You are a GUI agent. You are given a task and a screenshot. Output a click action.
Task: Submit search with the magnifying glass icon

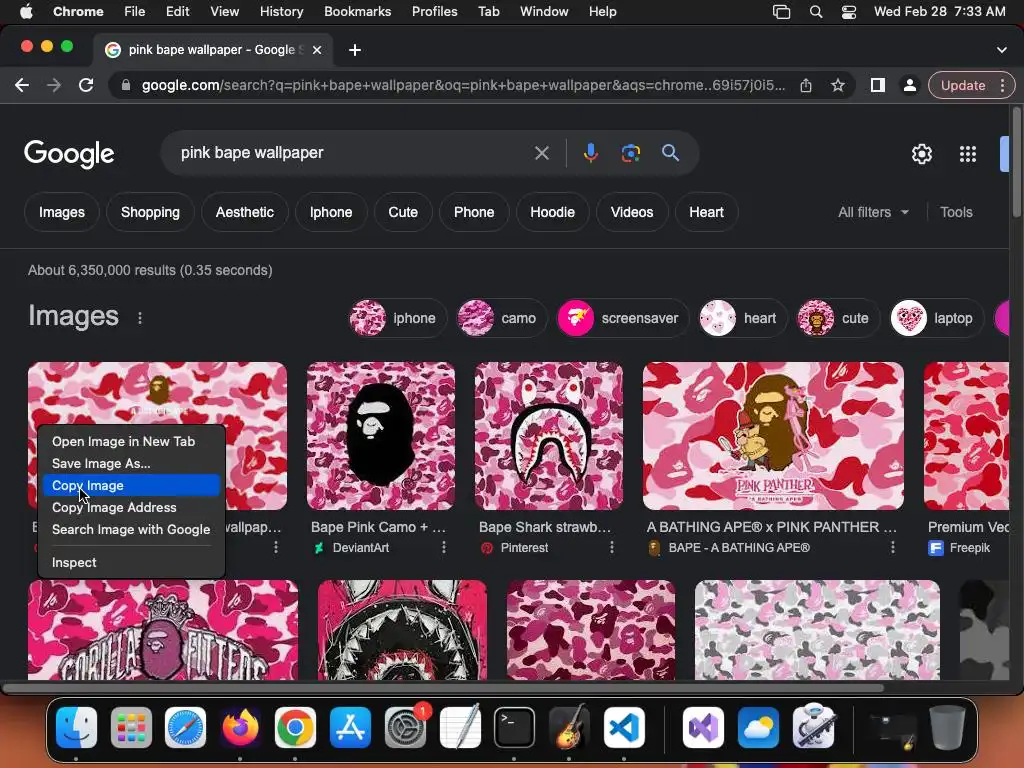[x=670, y=153]
